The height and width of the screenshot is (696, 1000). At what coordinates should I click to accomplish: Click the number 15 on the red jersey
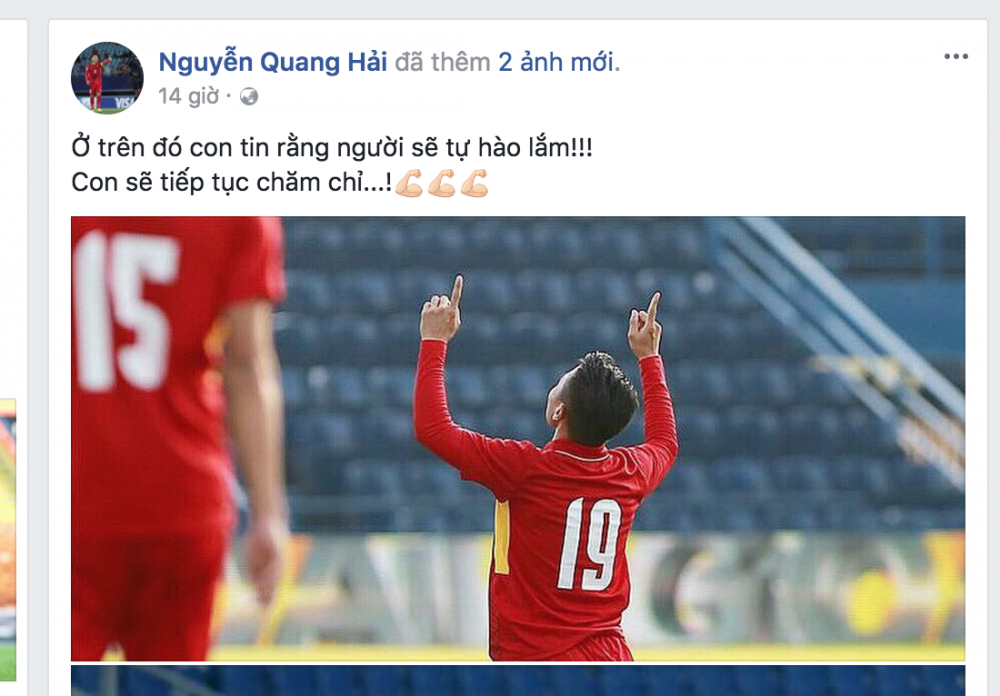[x=126, y=309]
